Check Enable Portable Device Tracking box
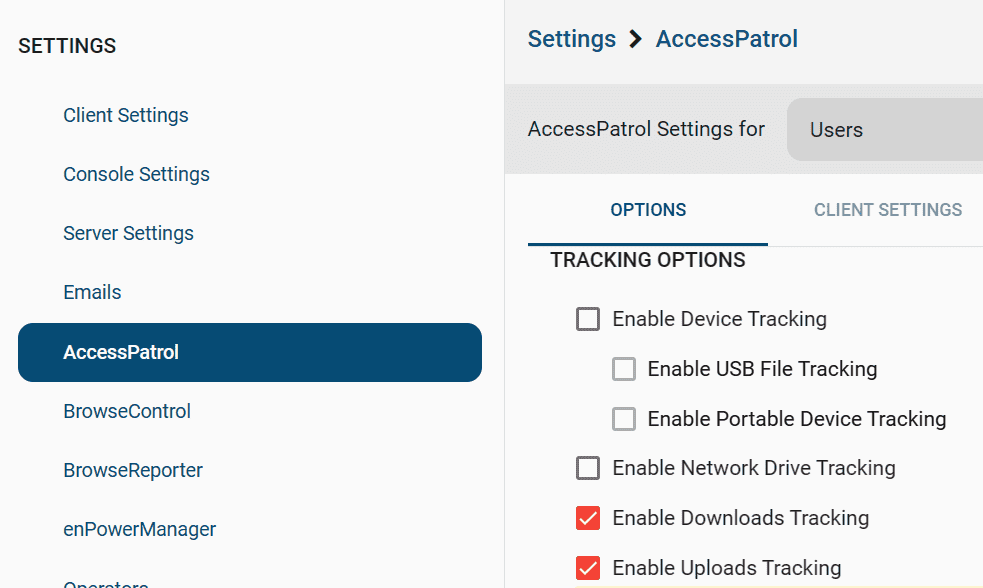Image resolution: width=983 pixels, height=588 pixels. [x=624, y=419]
